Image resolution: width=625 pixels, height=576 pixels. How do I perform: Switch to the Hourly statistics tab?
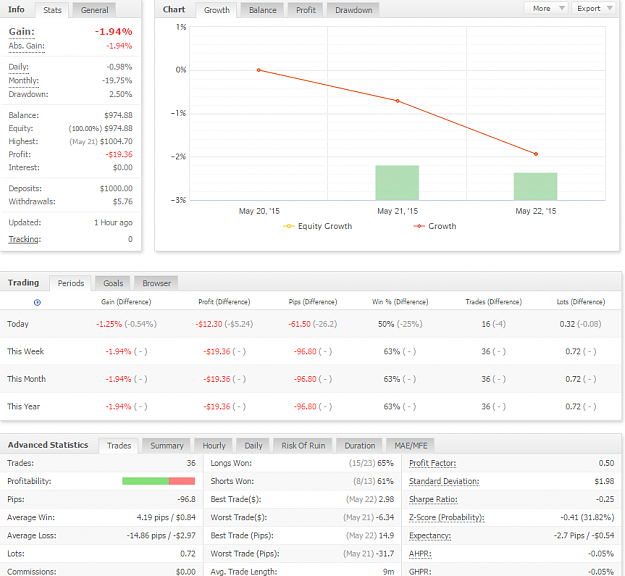pyautogui.click(x=214, y=445)
